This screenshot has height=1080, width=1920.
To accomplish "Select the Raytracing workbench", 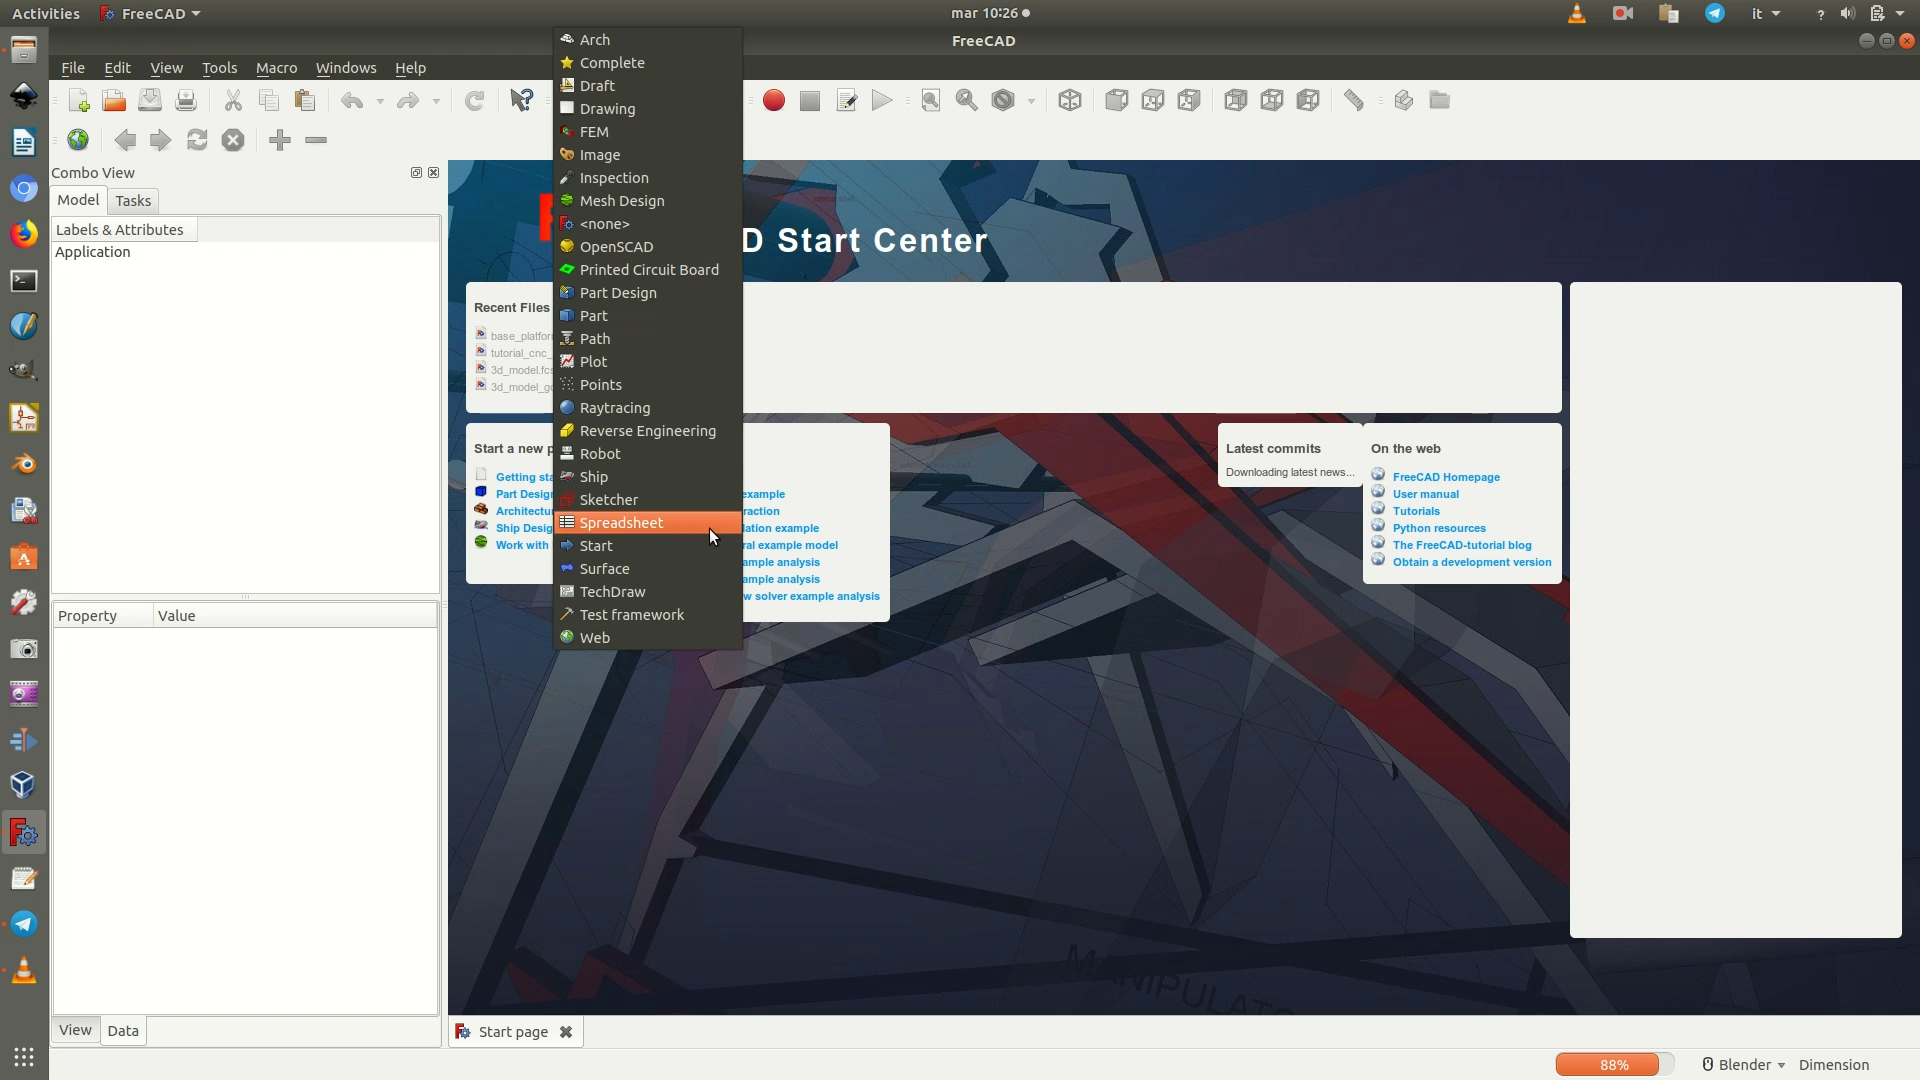I will point(648,408).
